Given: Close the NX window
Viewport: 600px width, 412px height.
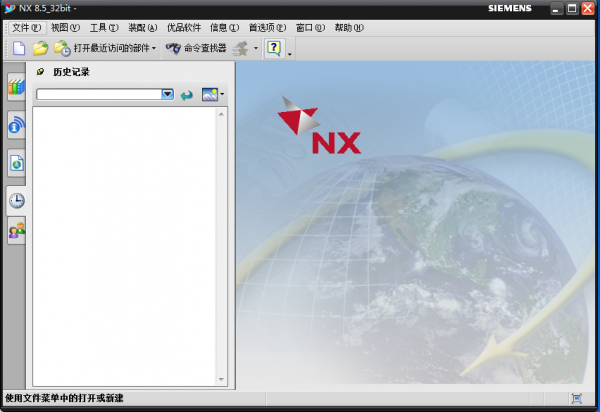Looking at the screenshot, I should pyautogui.click(x=588, y=8).
